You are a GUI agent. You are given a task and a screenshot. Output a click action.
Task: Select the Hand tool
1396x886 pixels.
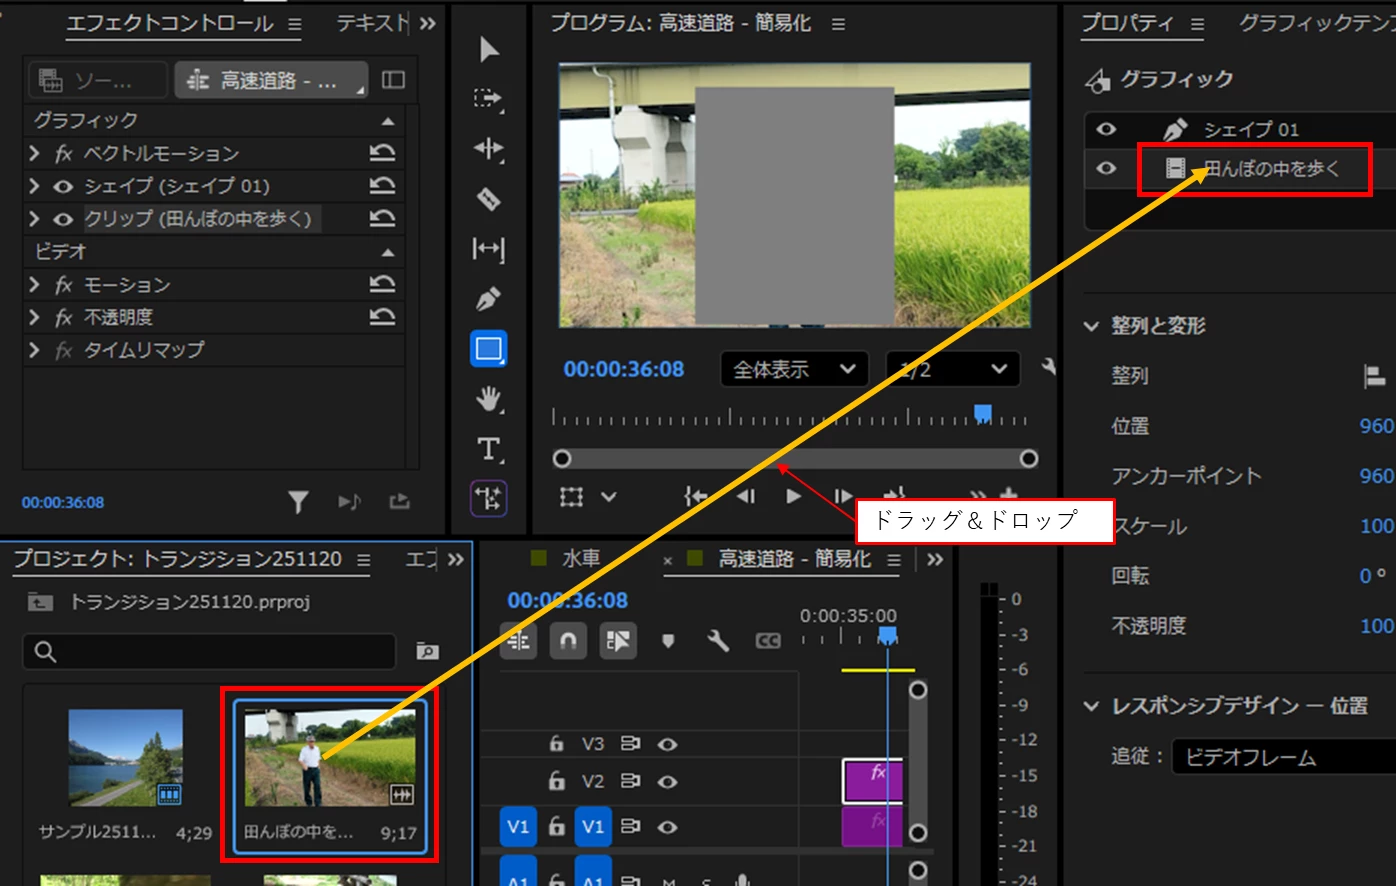489,399
